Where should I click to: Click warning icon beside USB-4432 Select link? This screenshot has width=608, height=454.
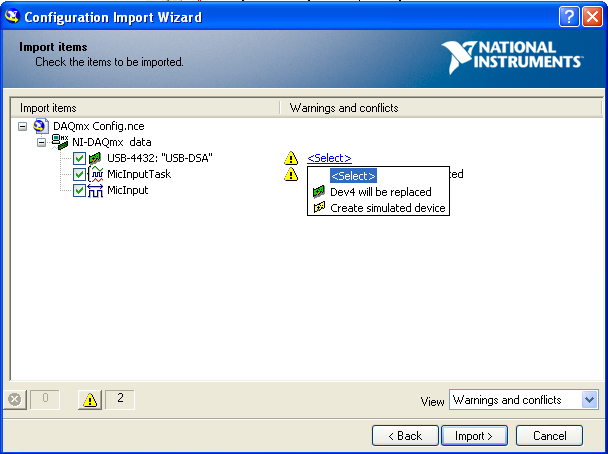click(291, 158)
